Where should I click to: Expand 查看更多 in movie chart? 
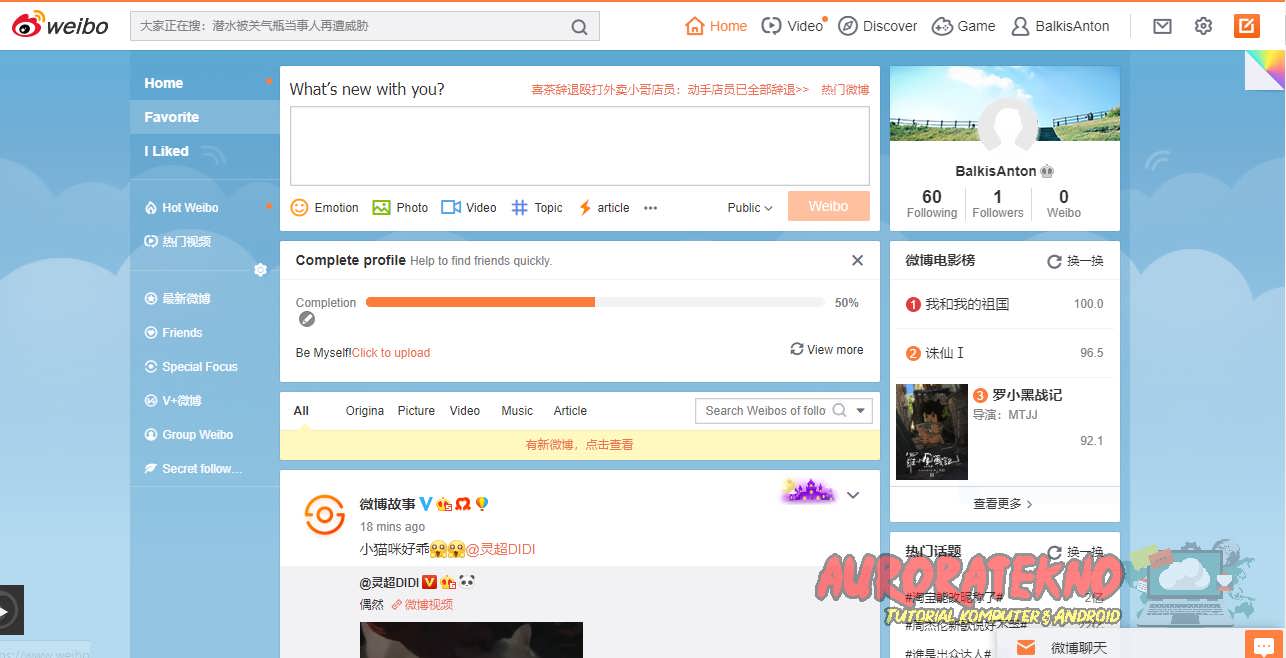click(1004, 504)
